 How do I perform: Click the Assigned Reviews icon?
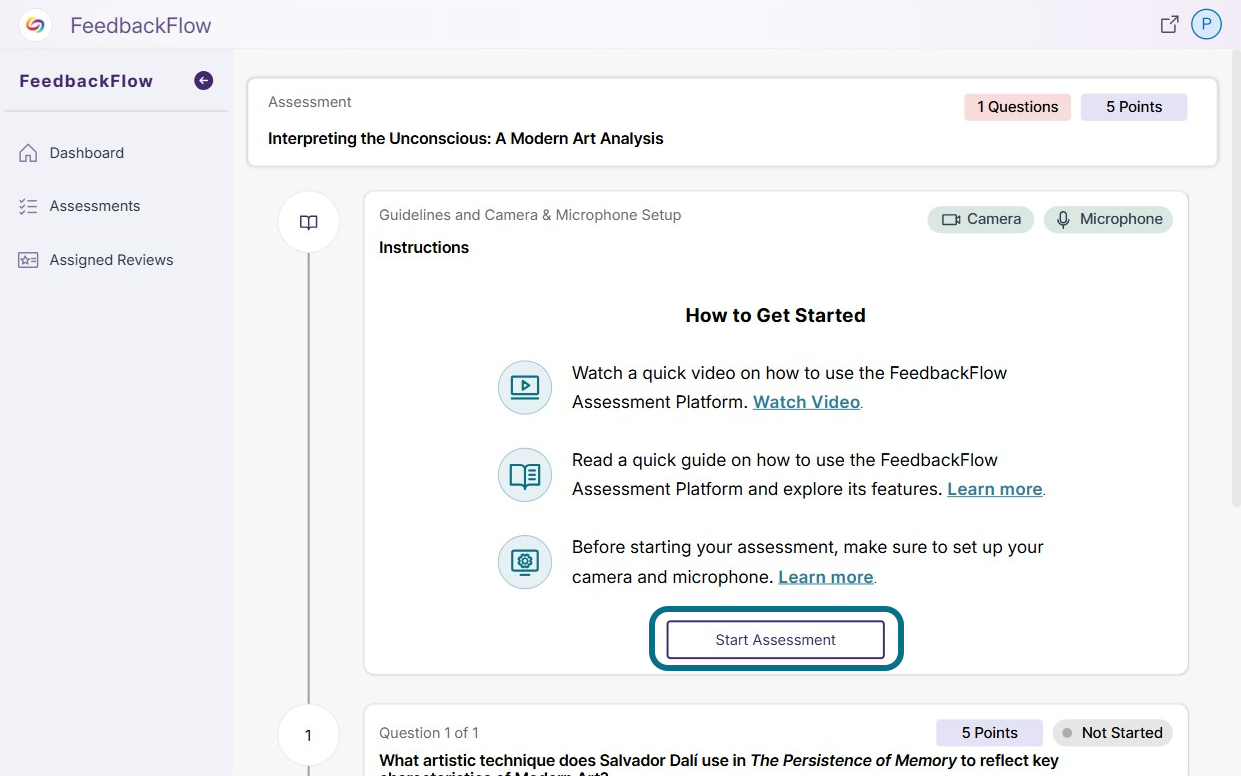(28, 260)
